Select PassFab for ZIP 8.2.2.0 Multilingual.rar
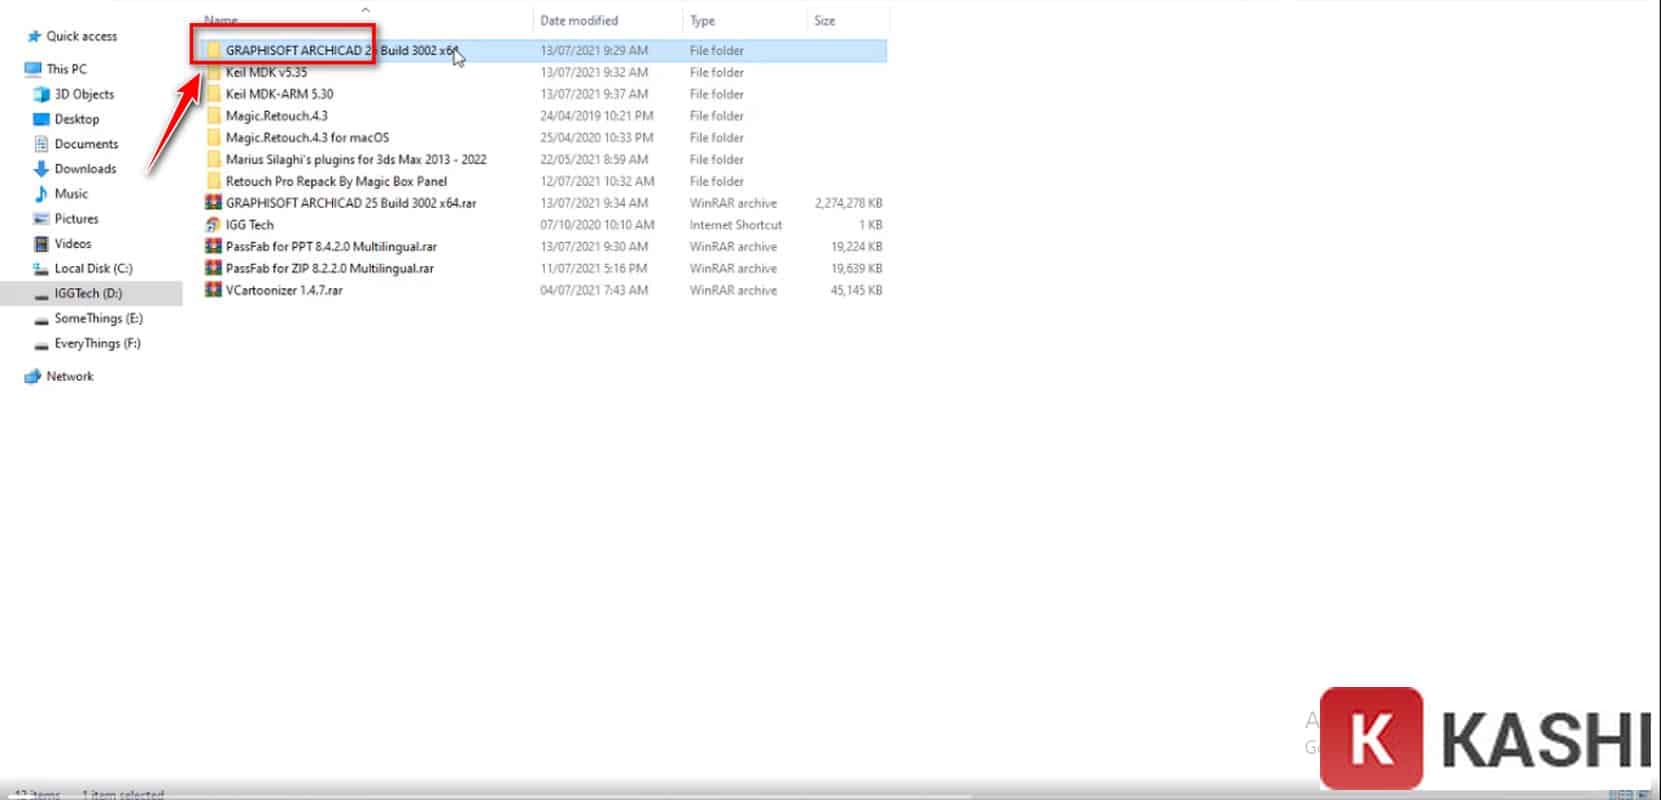1661x800 pixels. 330,270
